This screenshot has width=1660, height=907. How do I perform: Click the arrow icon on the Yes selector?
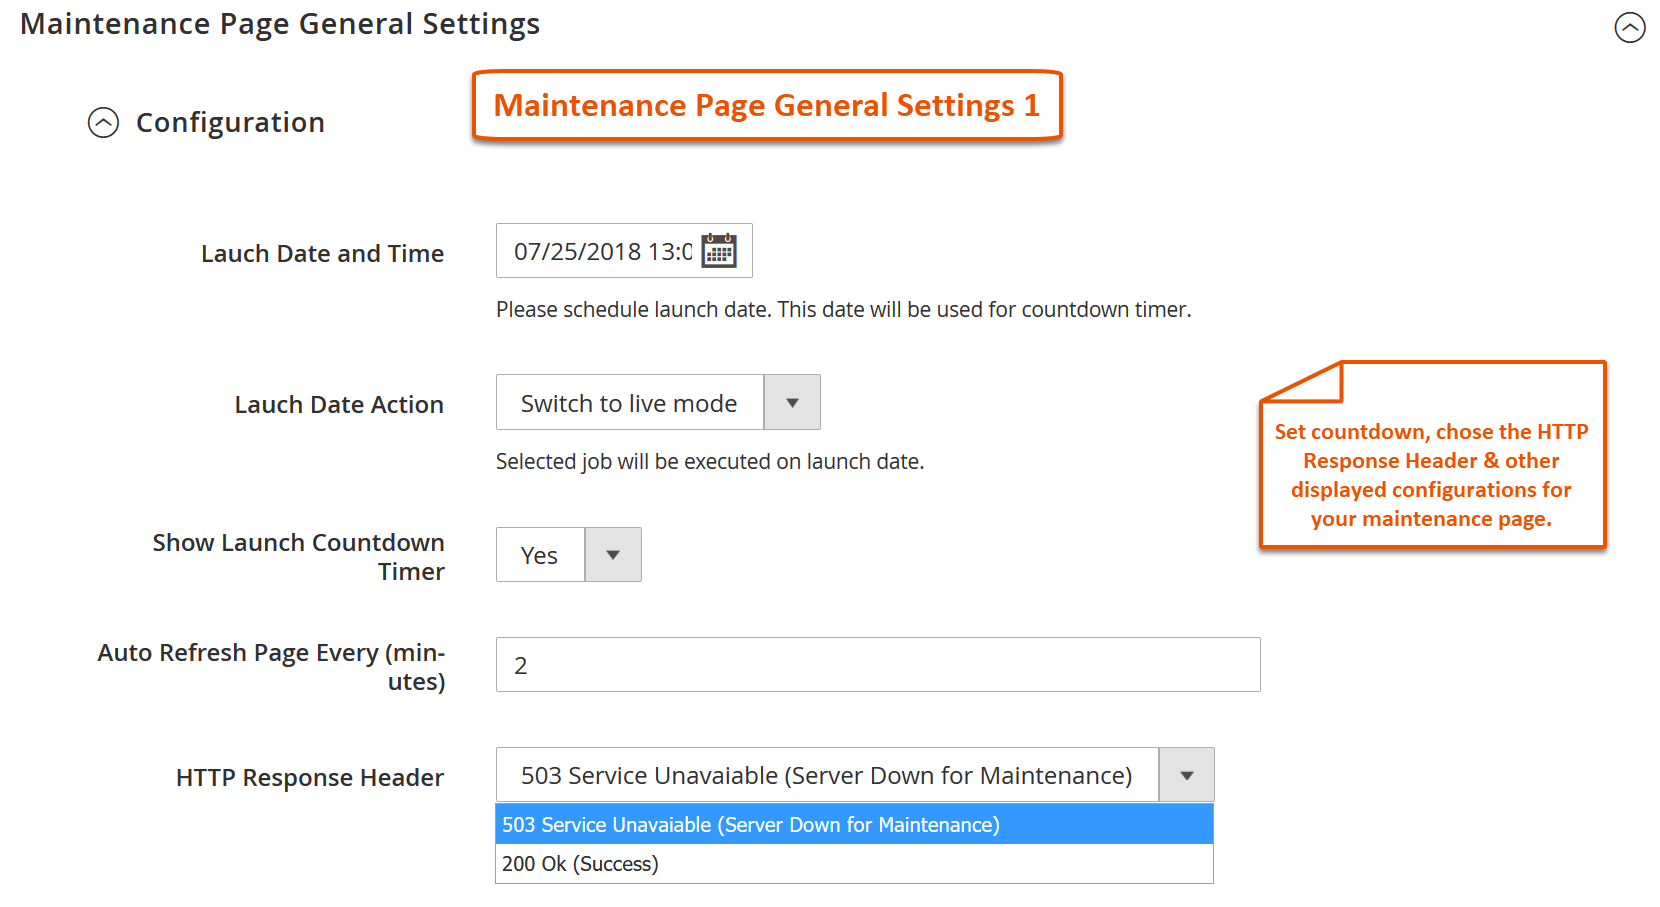pos(612,554)
